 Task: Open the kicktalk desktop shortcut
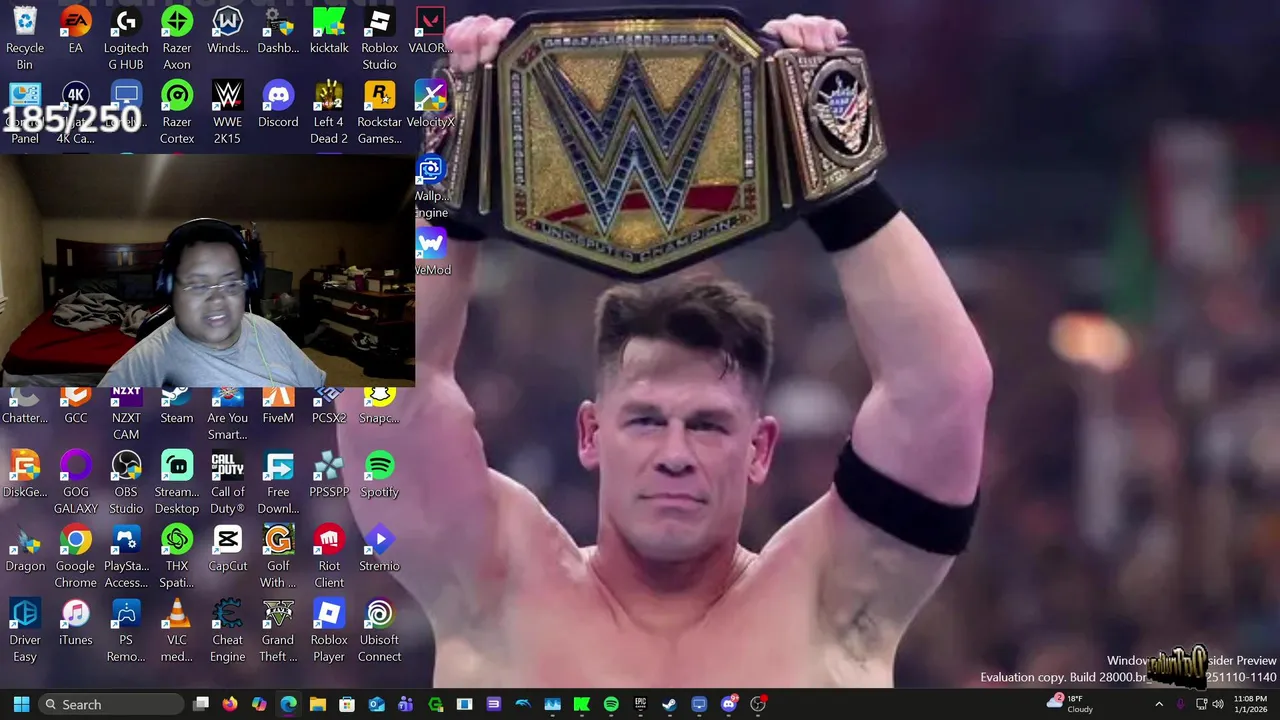coord(329,30)
